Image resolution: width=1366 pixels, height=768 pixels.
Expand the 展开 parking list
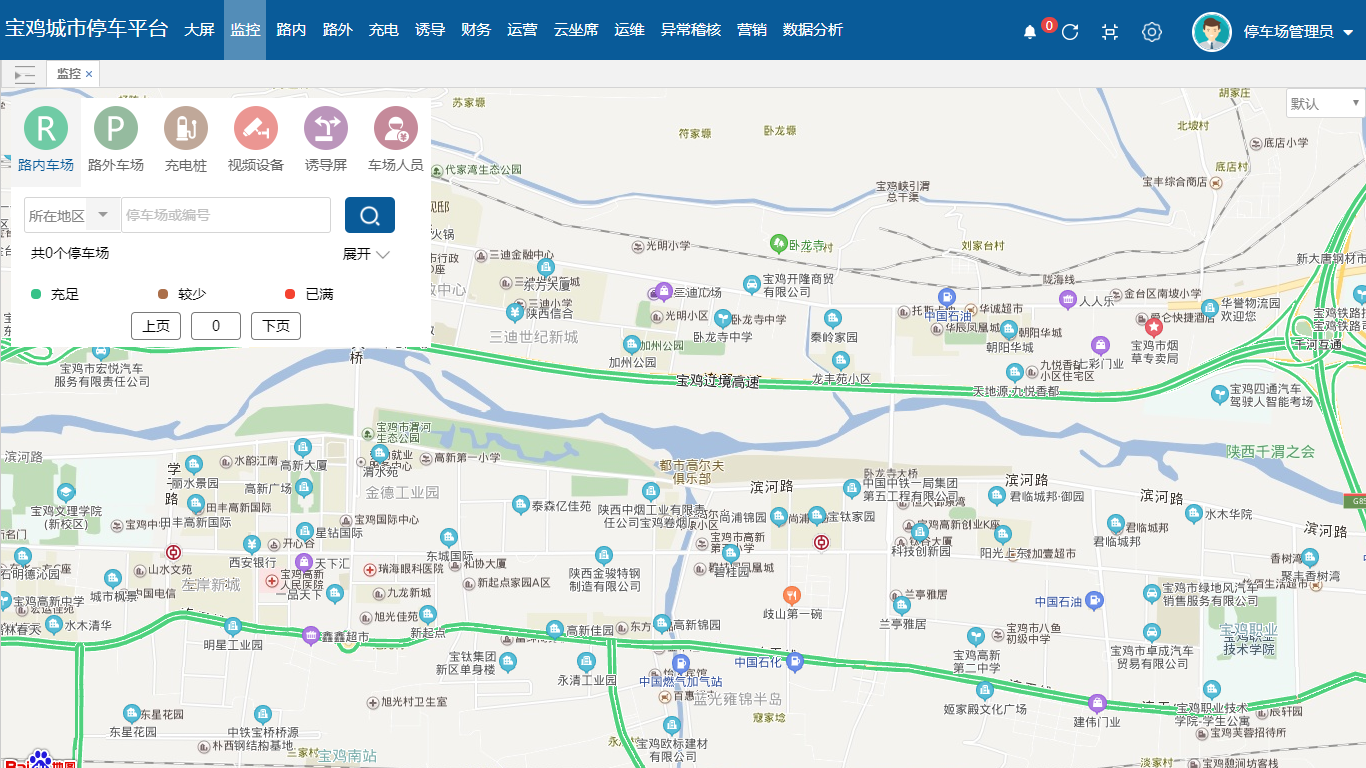point(366,254)
